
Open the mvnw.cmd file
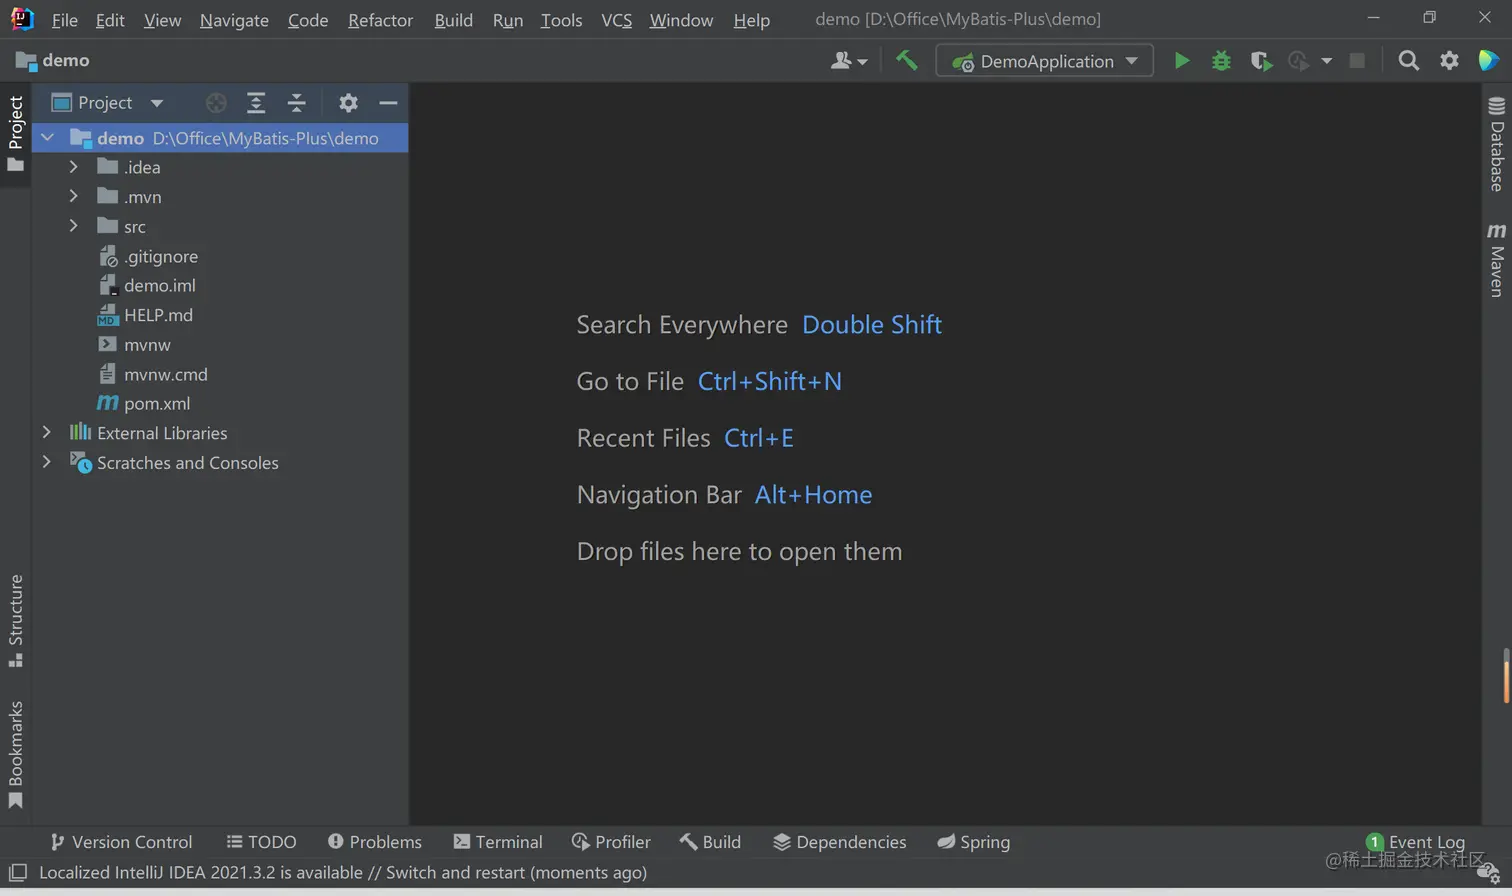[153, 374]
